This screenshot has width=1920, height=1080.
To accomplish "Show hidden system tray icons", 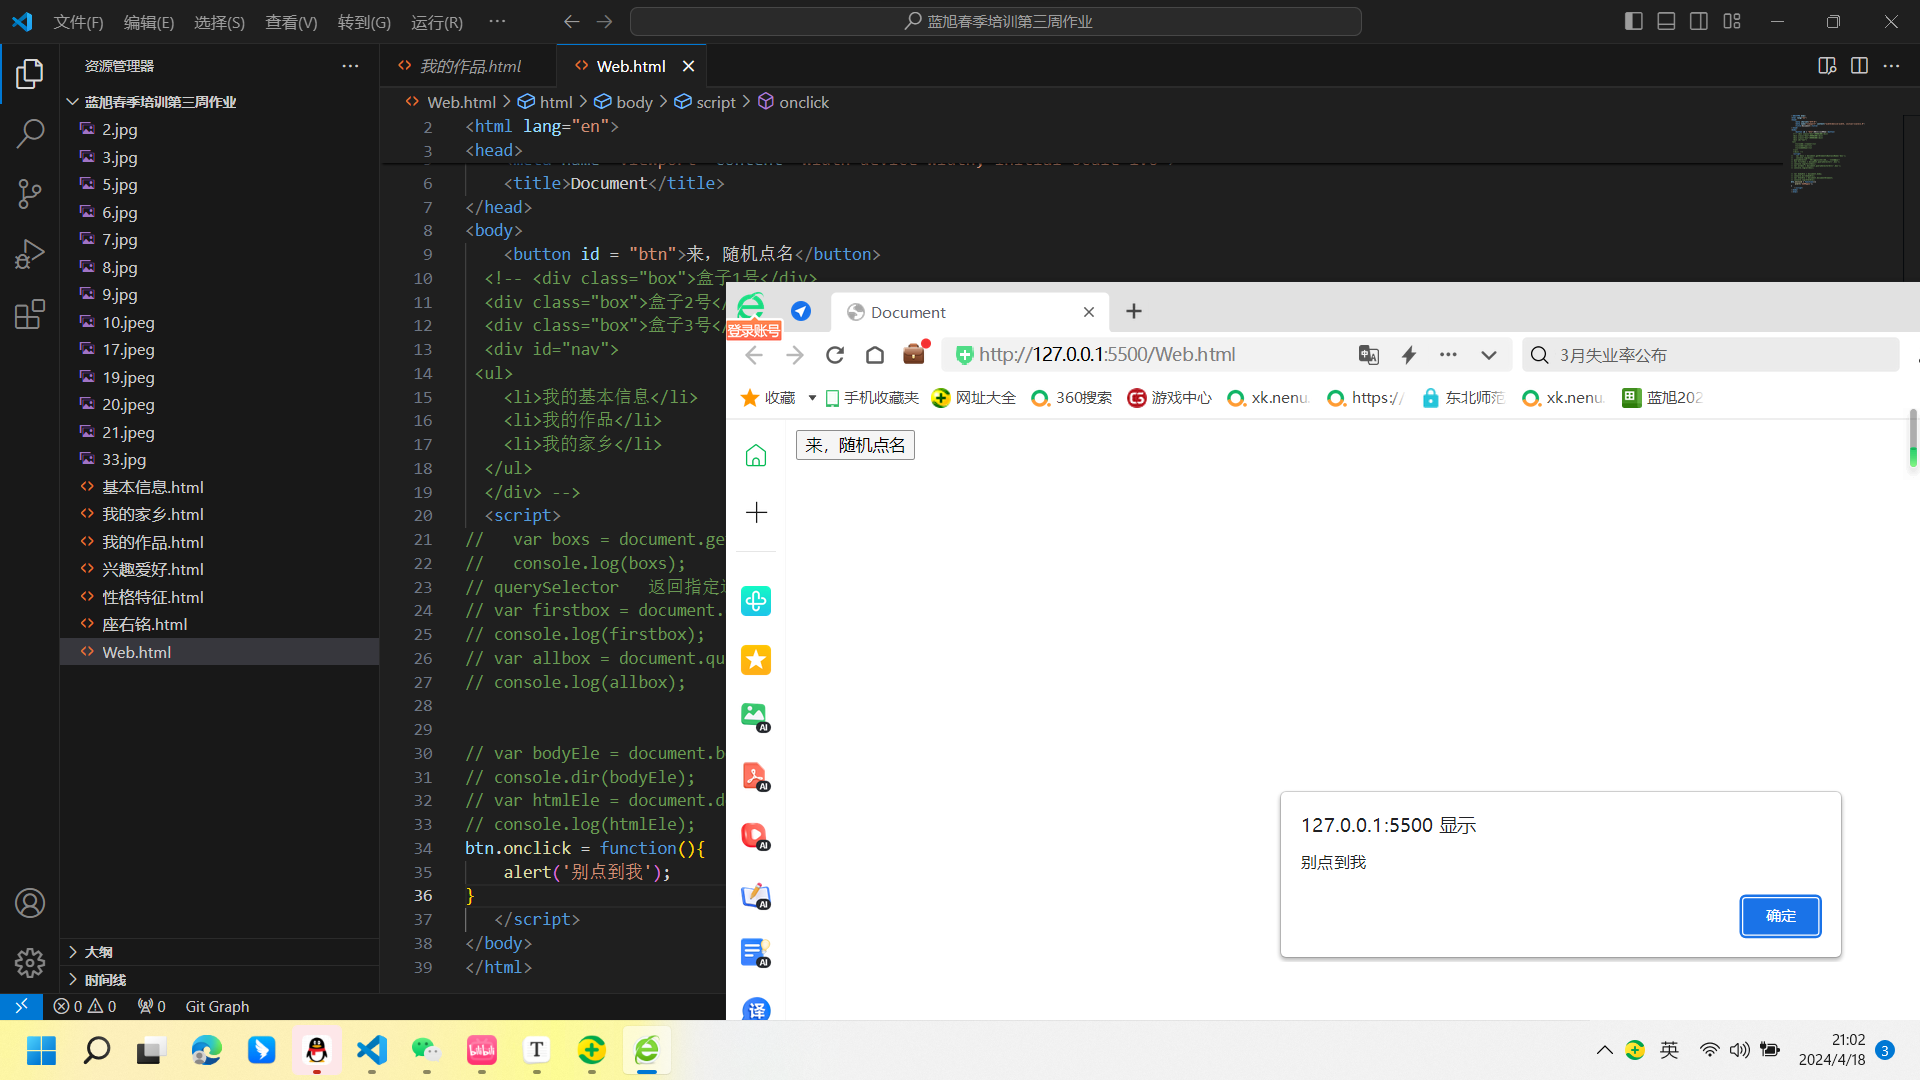I will (1604, 1050).
